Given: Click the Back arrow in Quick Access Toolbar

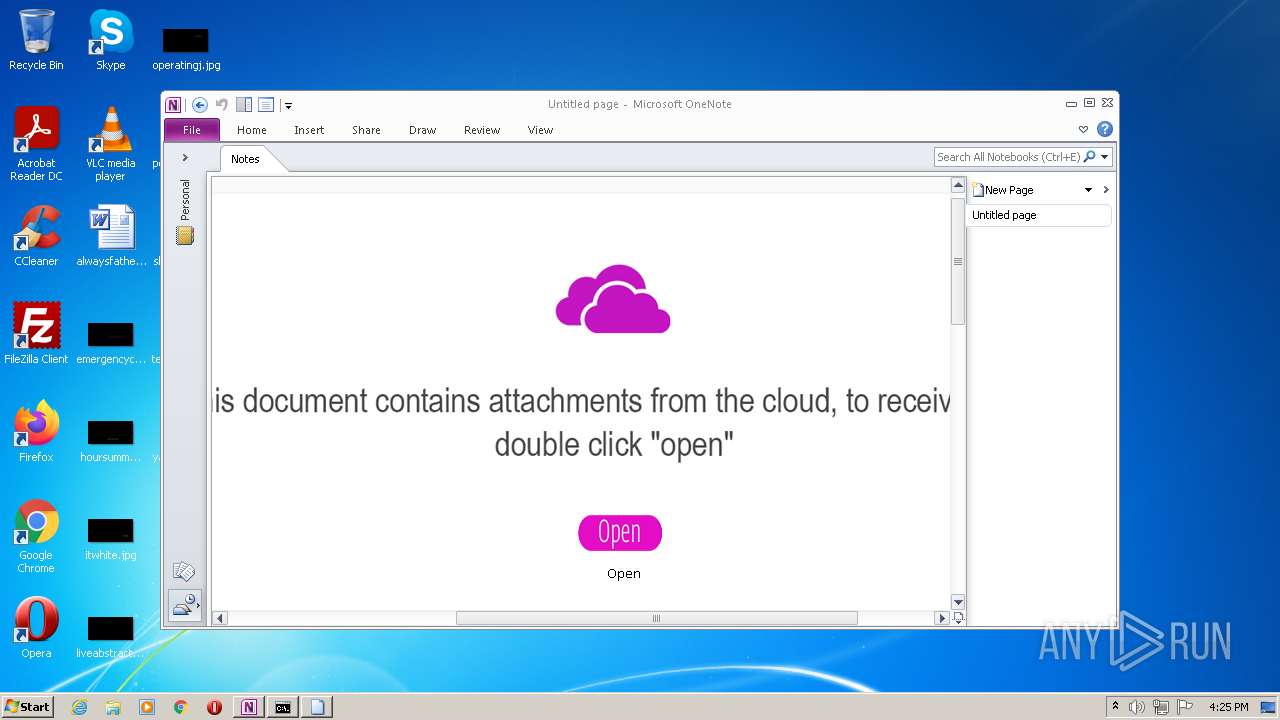Looking at the screenshot, I should pyautogui.click(x=200, y=105).
